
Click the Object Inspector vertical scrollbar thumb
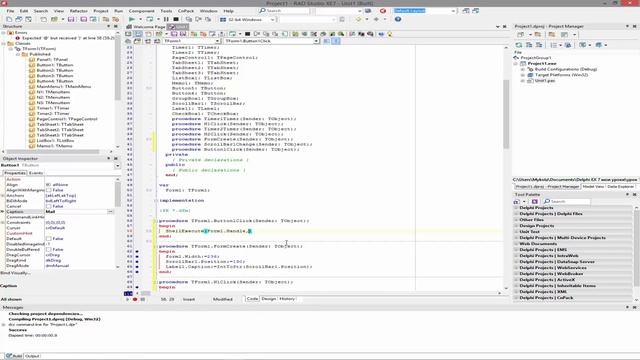click(x=118, y=194)
